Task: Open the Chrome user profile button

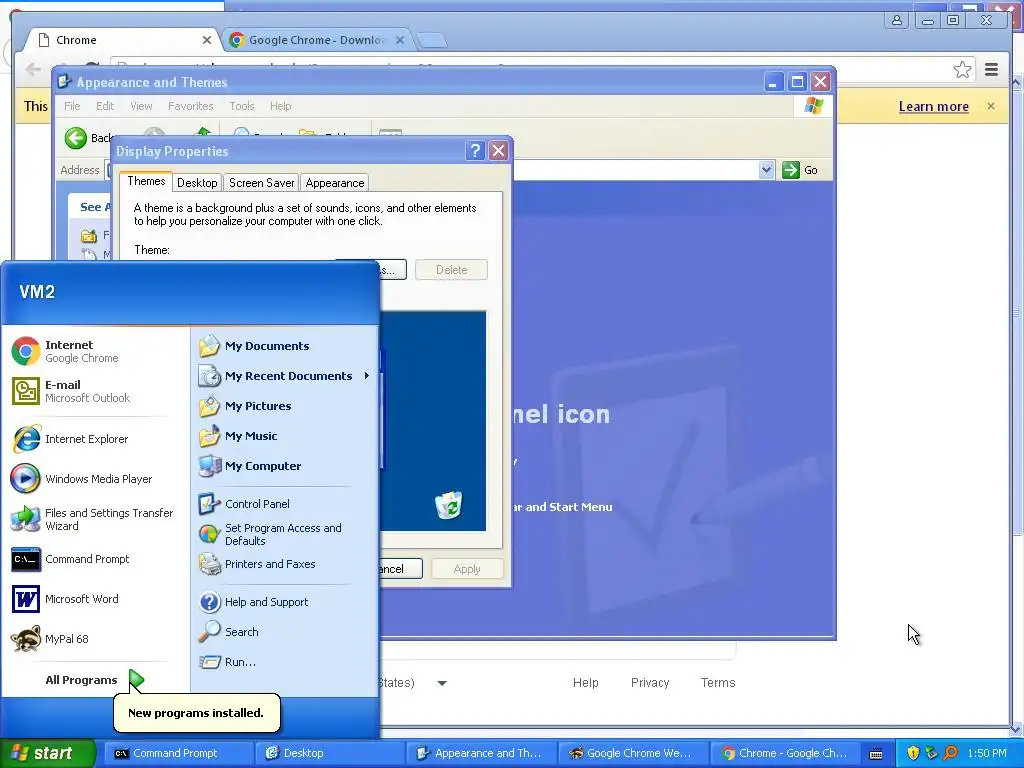Action: tap(897, 20)
